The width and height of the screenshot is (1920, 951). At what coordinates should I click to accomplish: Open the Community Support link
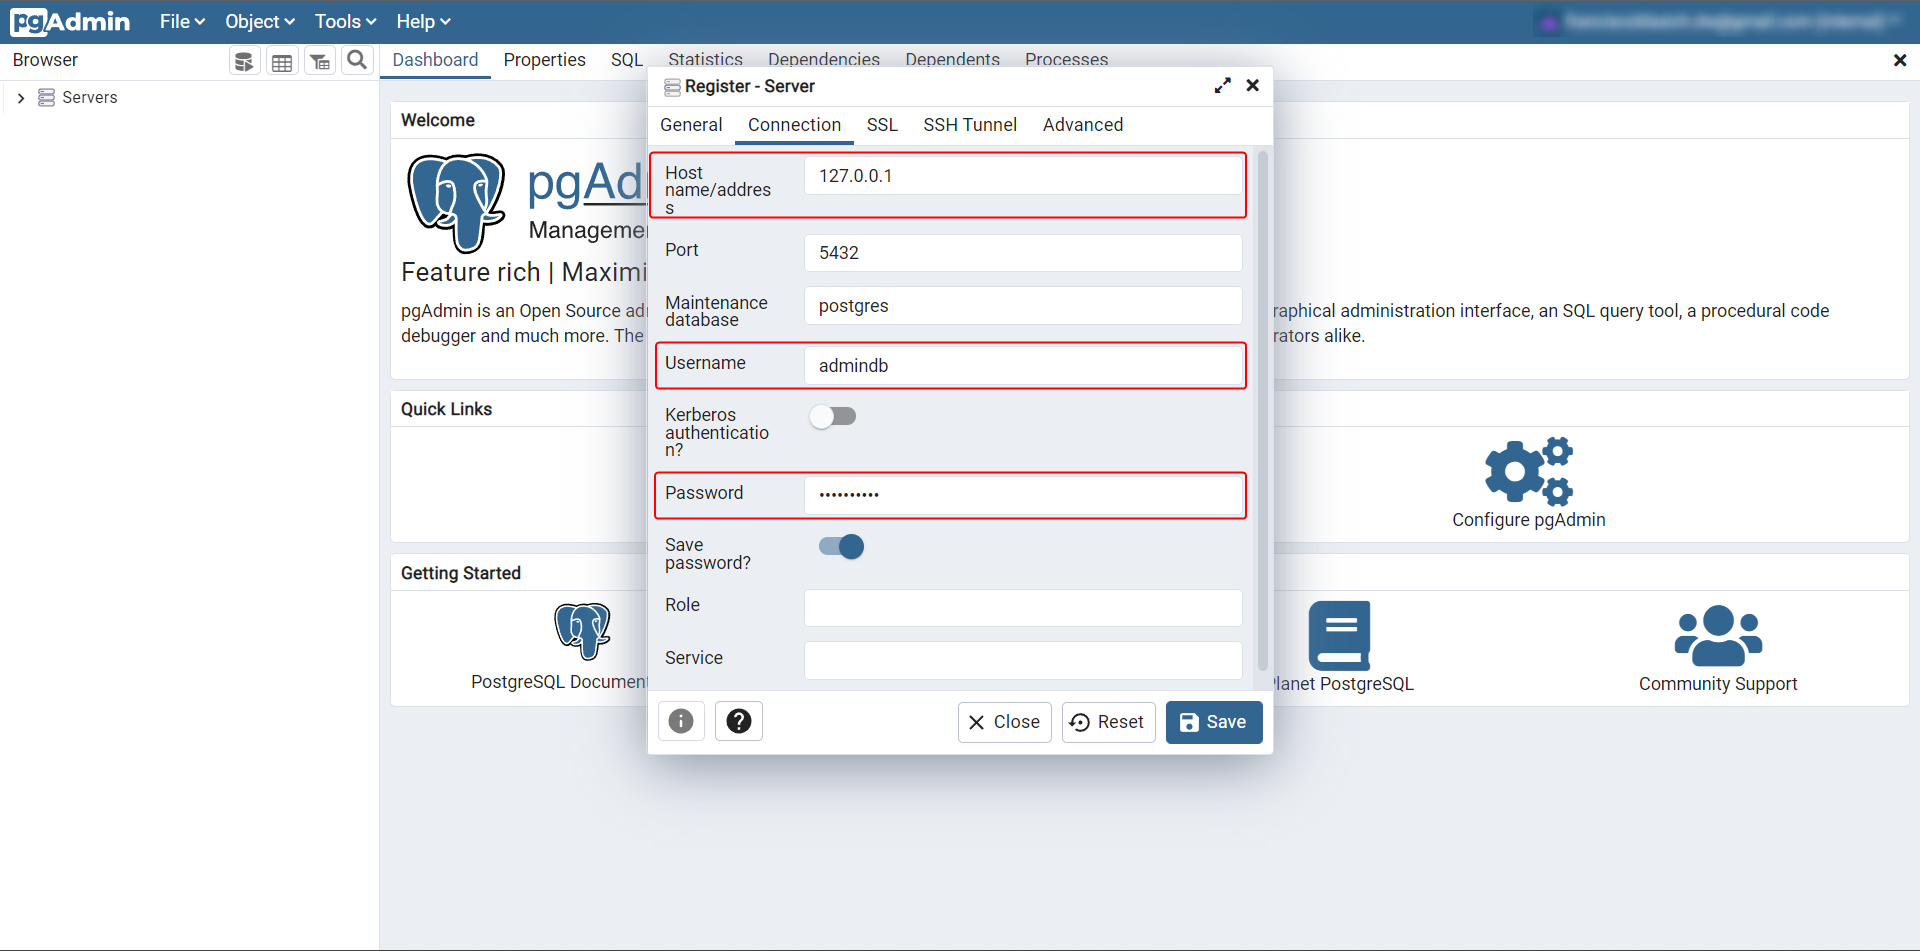coord(1718,684)
